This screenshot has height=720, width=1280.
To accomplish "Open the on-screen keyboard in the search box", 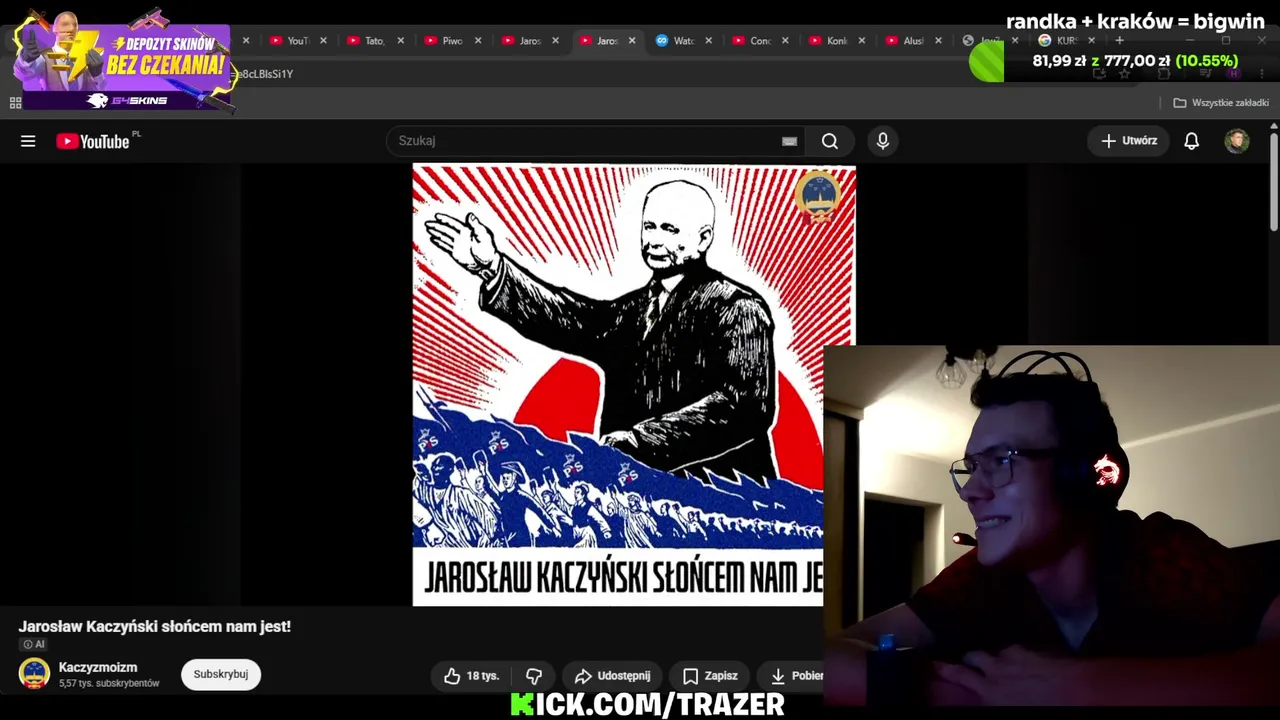I will coord(789,141).
